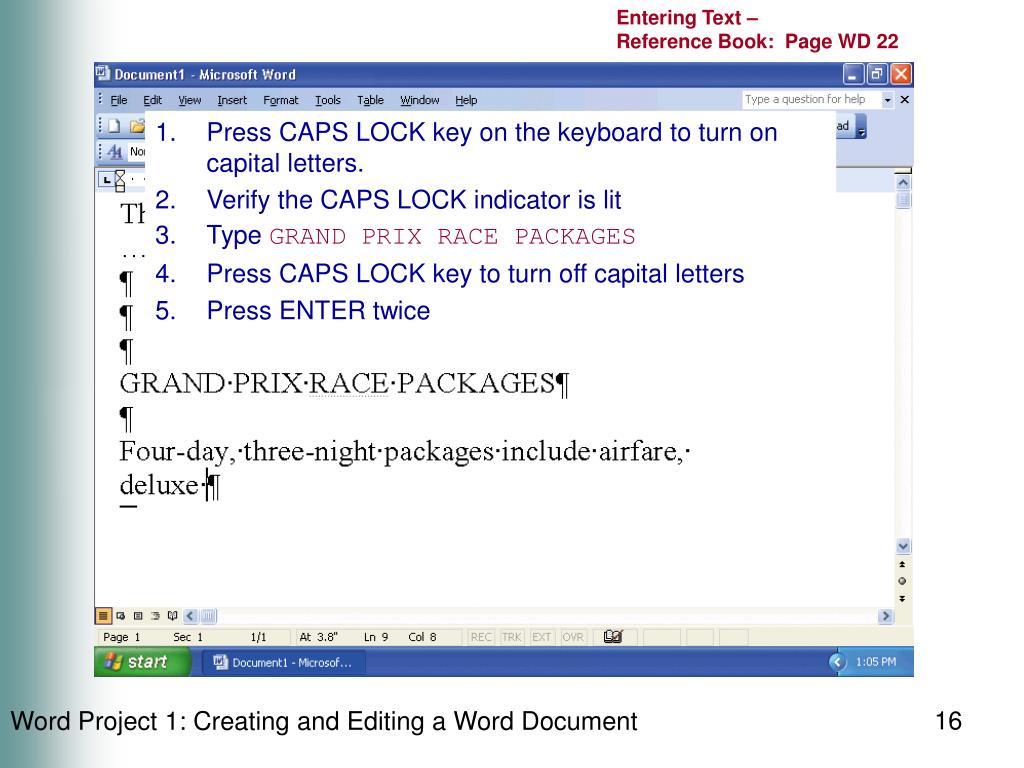Click the word deluxe in the document
The width and height of the screenshot is (1024, 768).
(x=159, y=485)
